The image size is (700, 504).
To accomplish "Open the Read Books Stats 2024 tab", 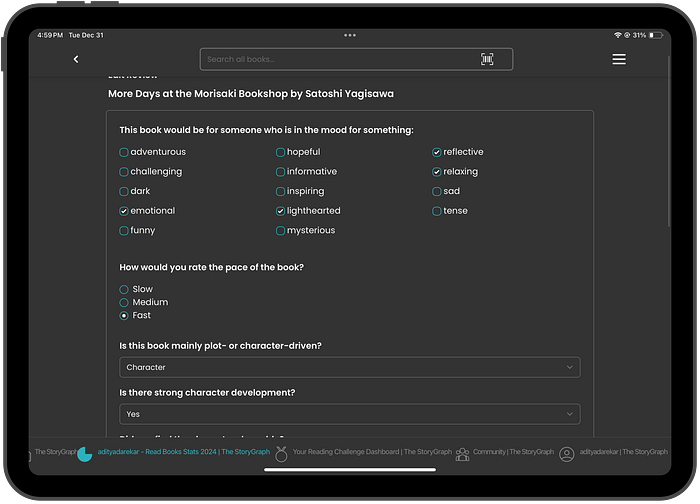I will 183,452.
